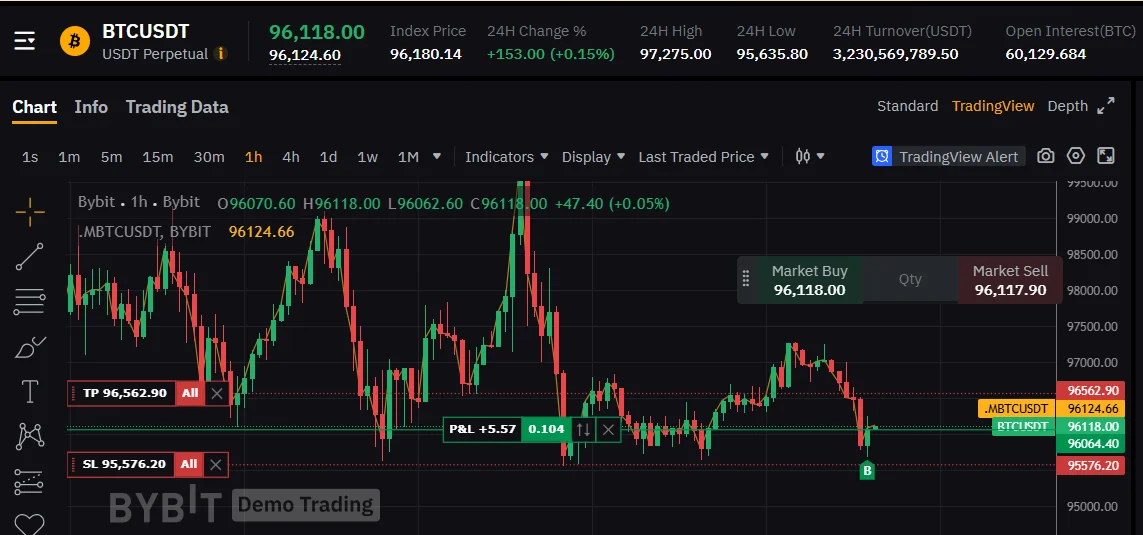This screenshot has width=1143, height=535.
Task: Switch to the Info tab
Action: coord(91,107)
